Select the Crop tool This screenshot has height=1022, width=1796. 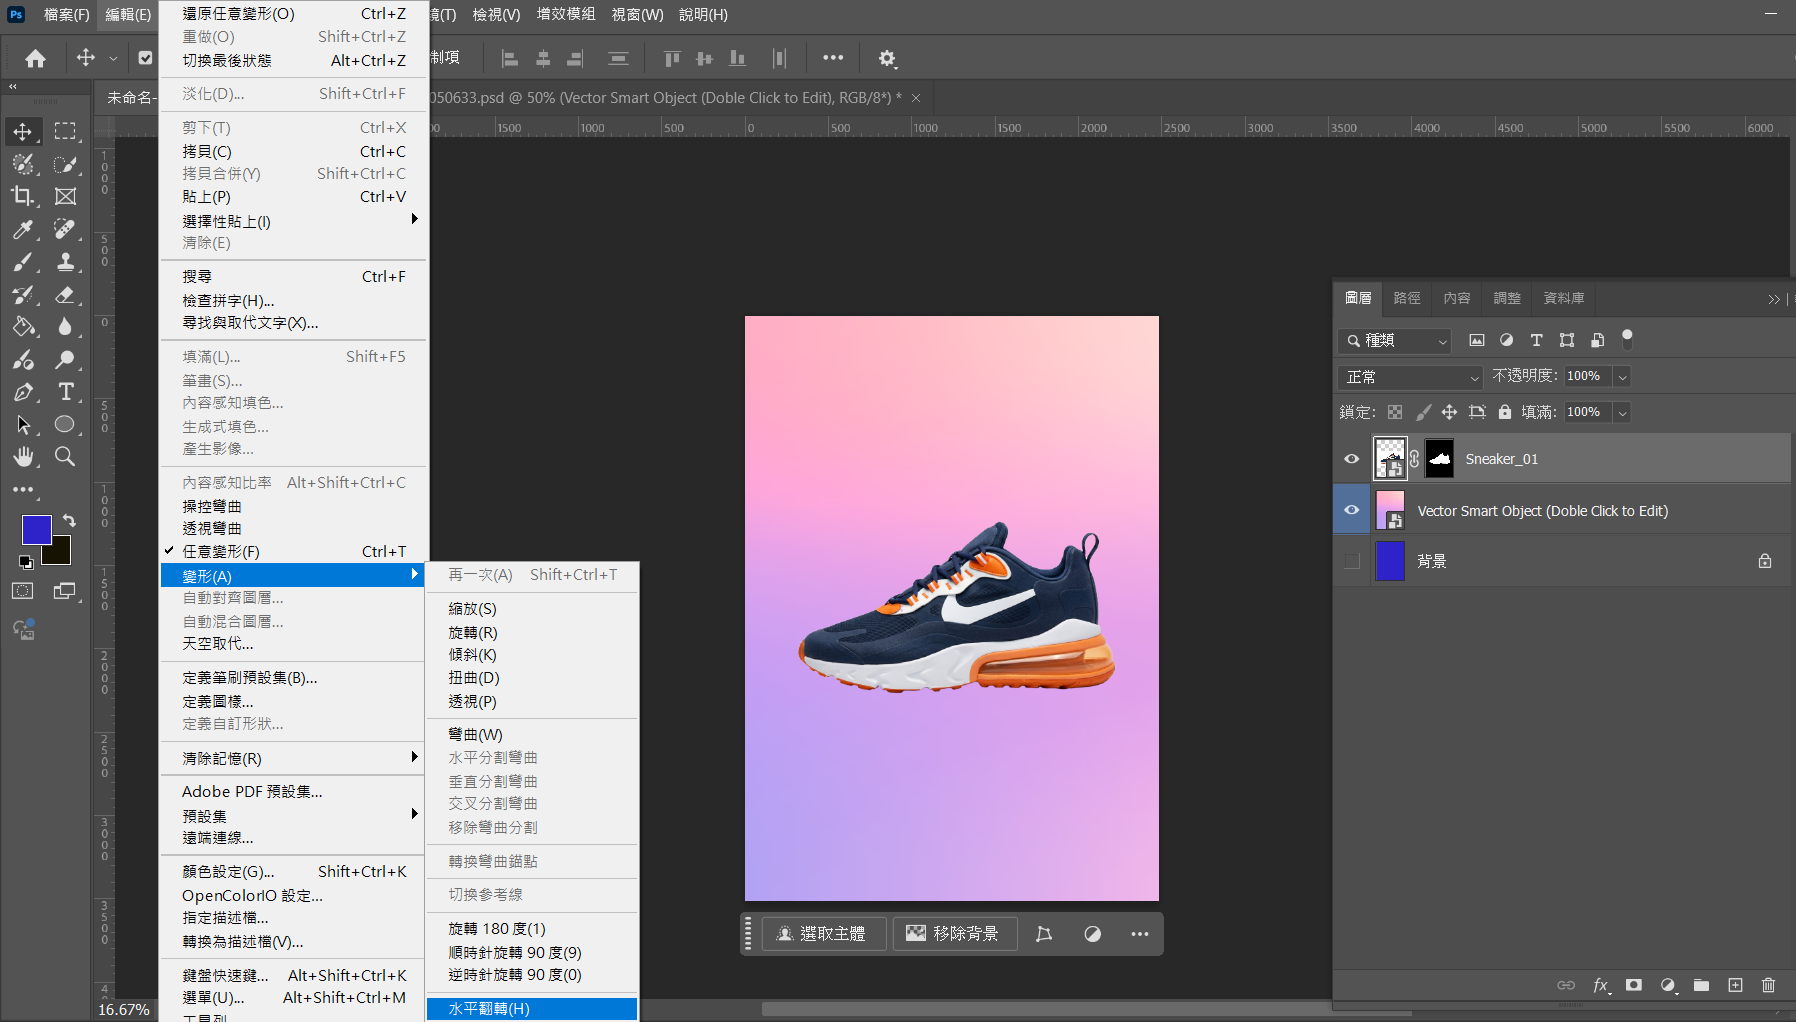[22, 196]
